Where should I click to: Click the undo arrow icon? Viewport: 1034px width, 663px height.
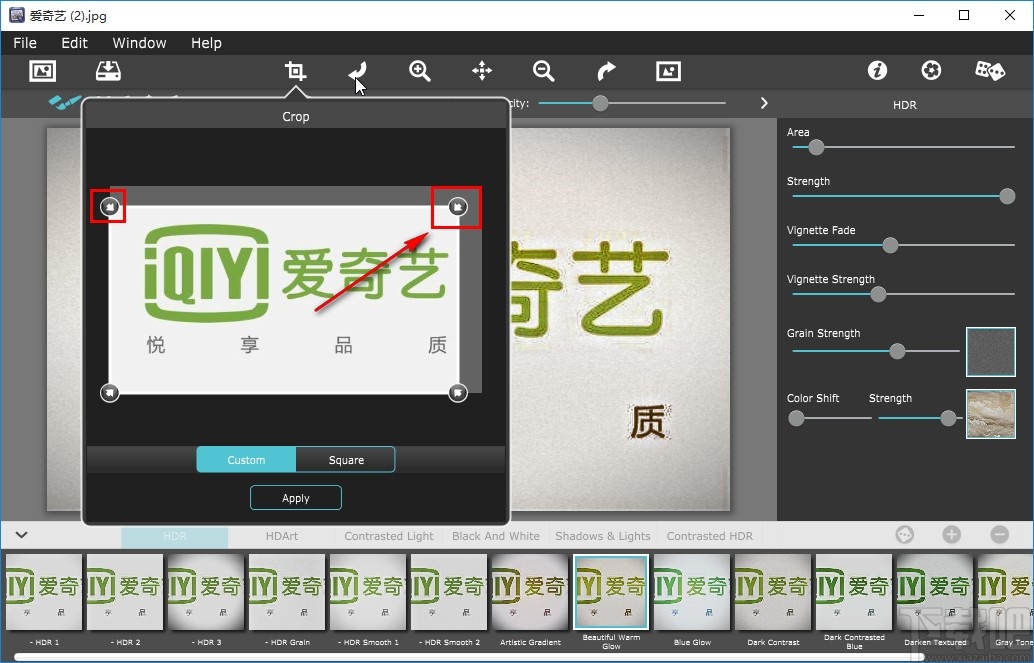point(357,71)
